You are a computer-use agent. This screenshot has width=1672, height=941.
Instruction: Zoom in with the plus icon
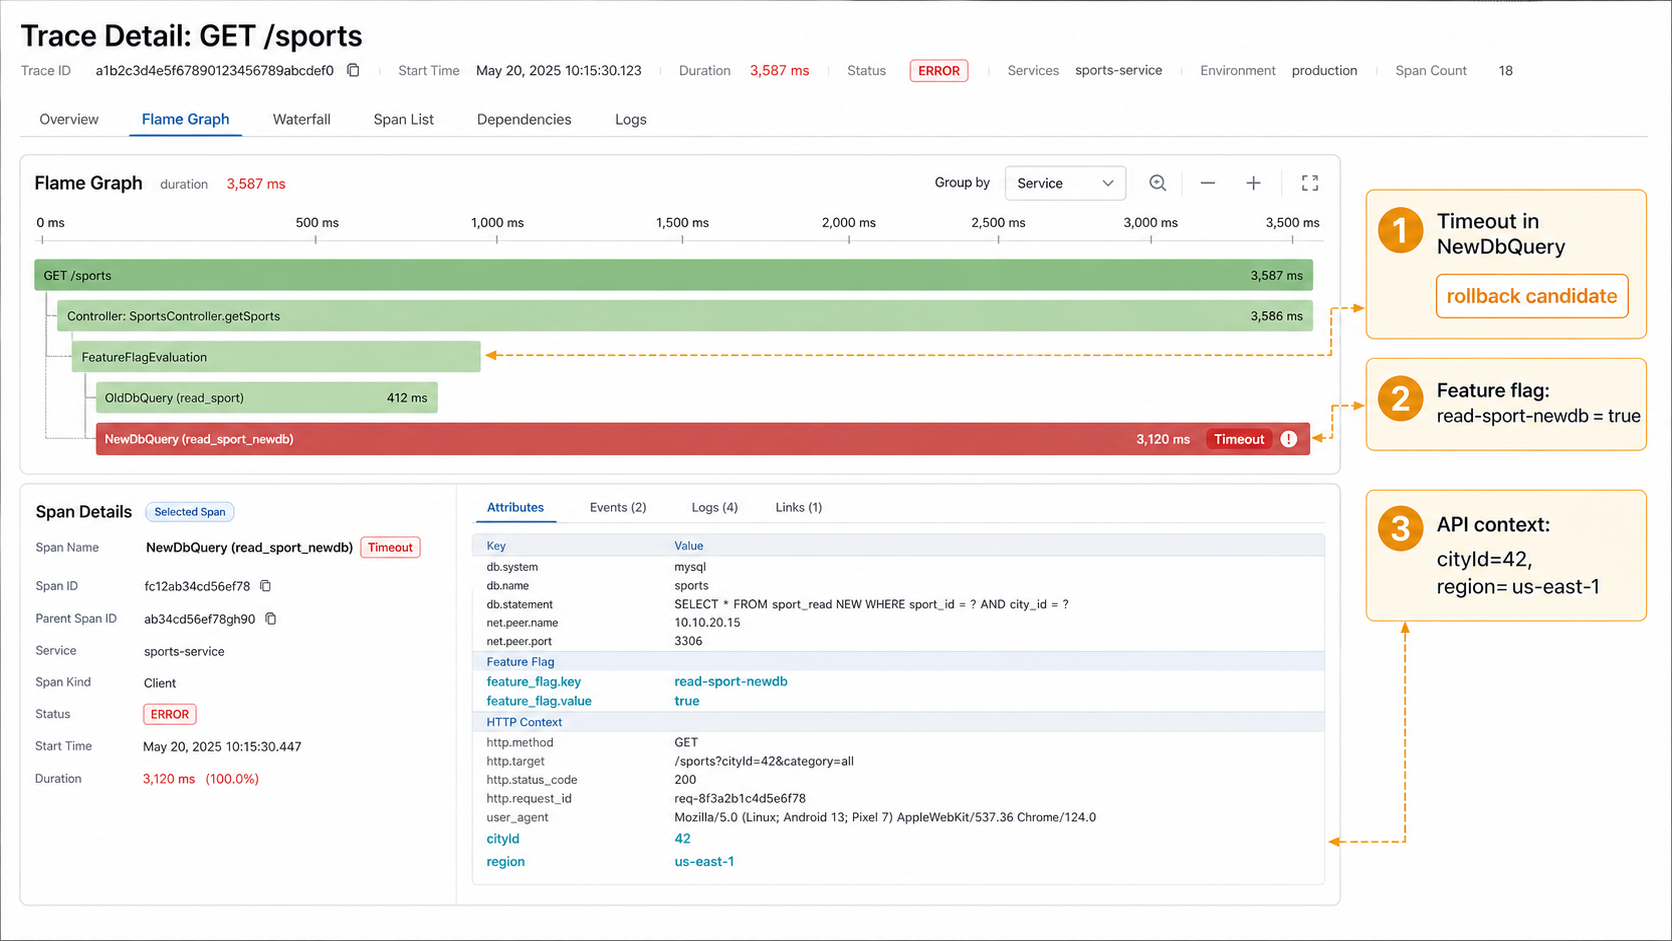click(1253, 183)
